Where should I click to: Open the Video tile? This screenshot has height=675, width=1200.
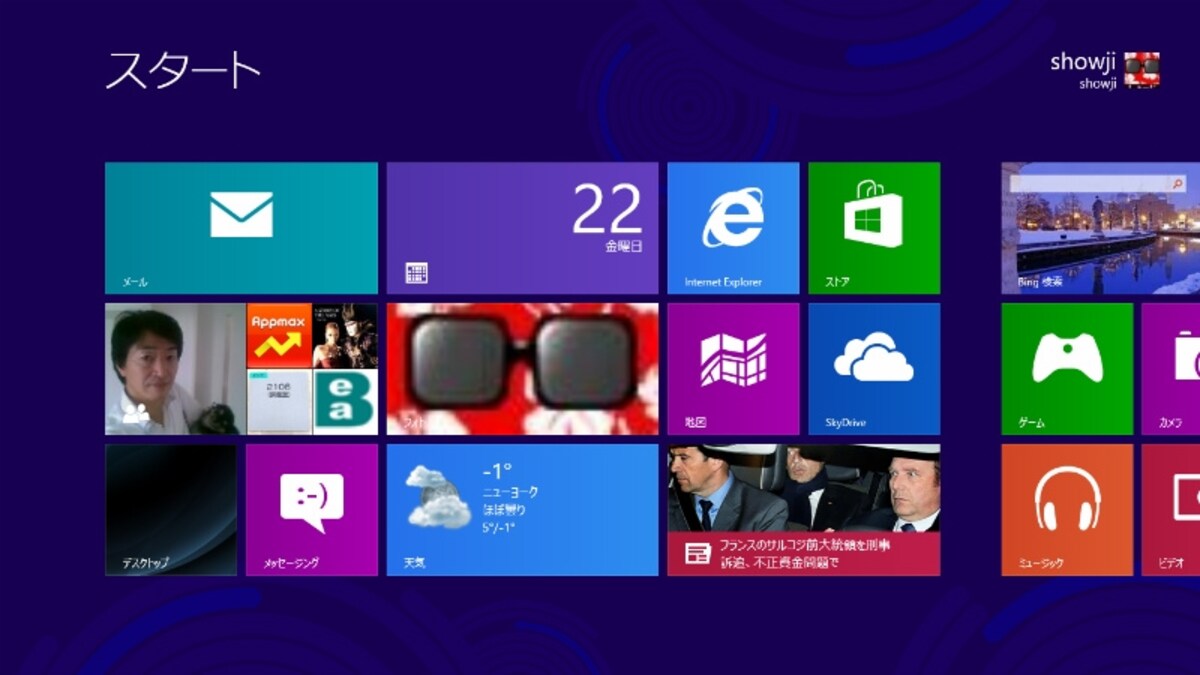pos(1171,510)
